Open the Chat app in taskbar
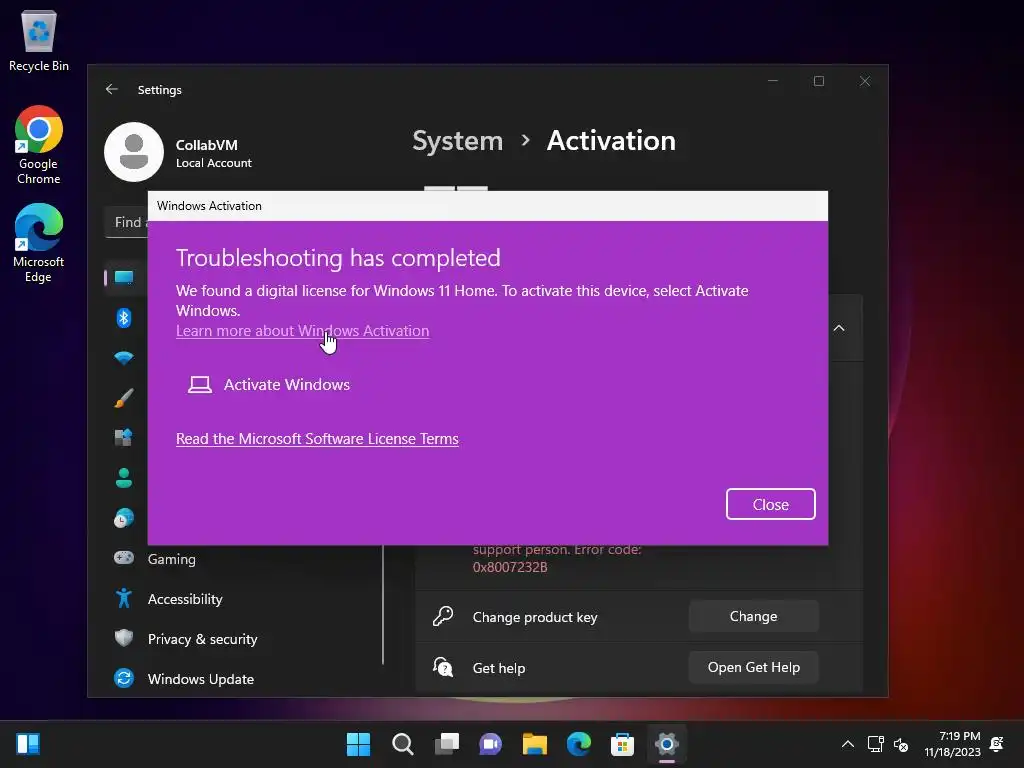 (x=490, y=744)
